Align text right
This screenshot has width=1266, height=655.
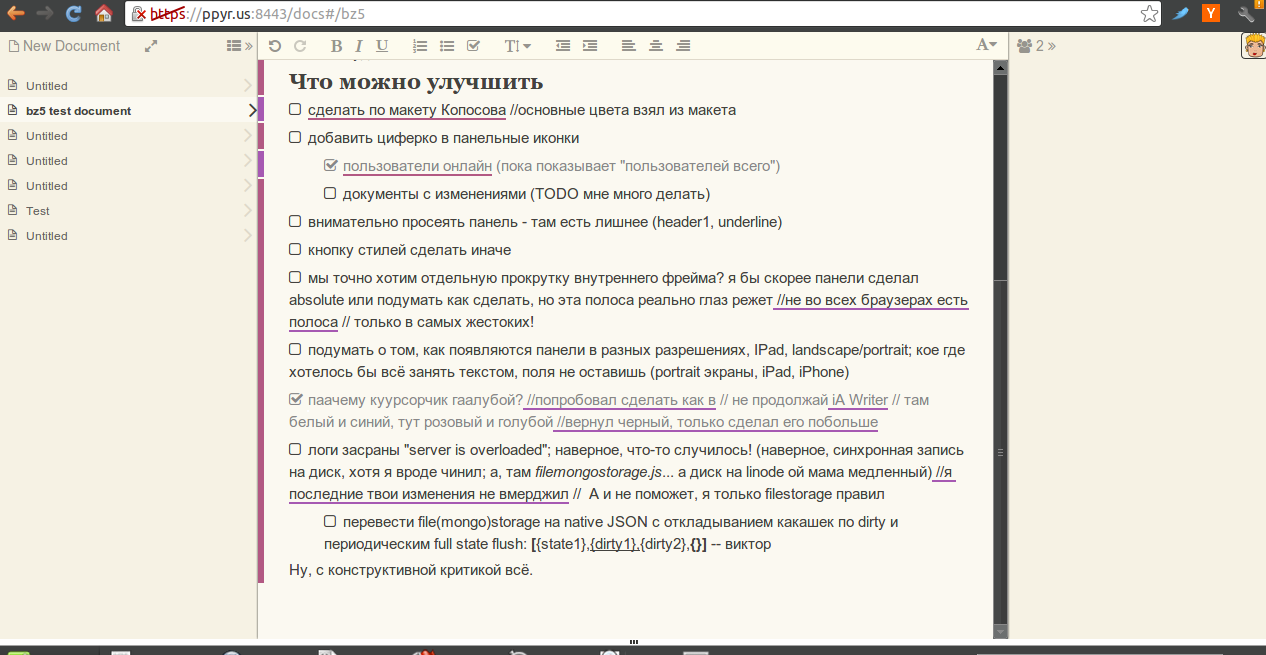[683, 46]
